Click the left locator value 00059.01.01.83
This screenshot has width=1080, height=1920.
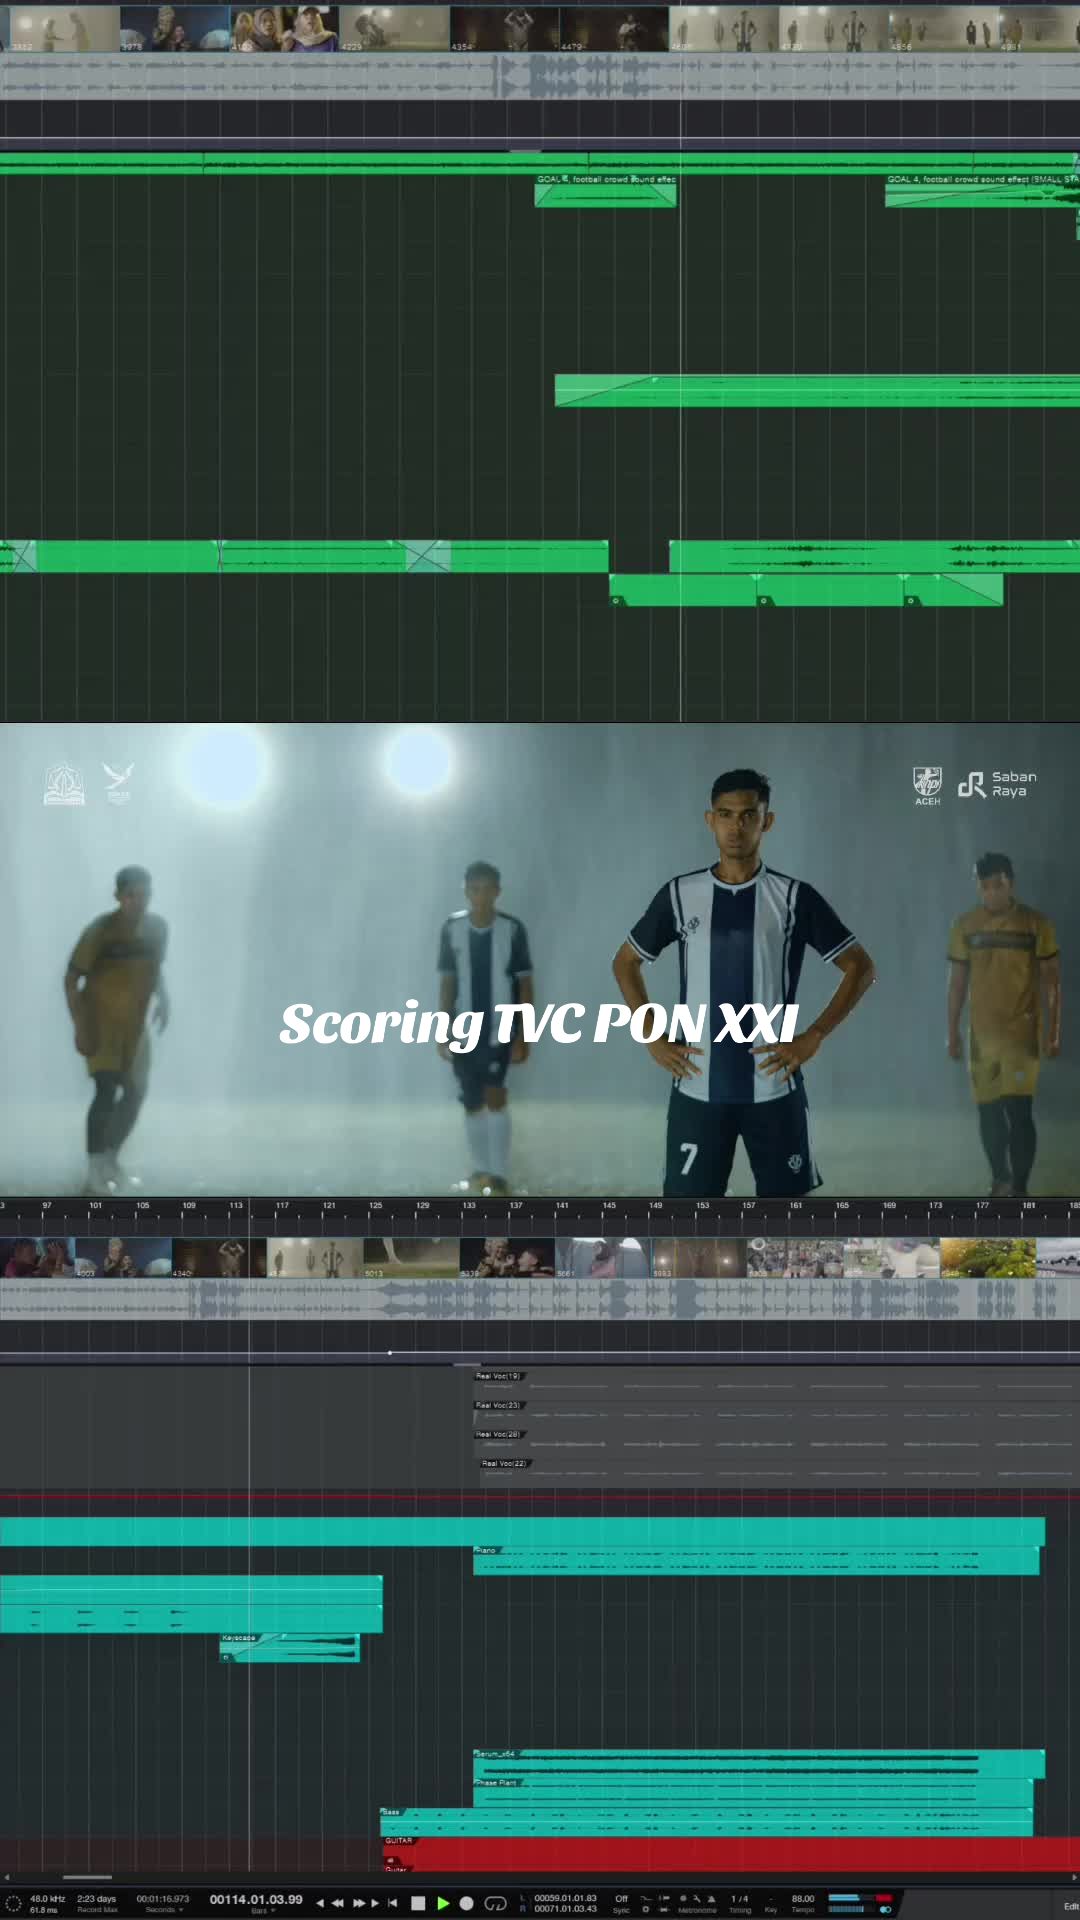(566, 1898)
